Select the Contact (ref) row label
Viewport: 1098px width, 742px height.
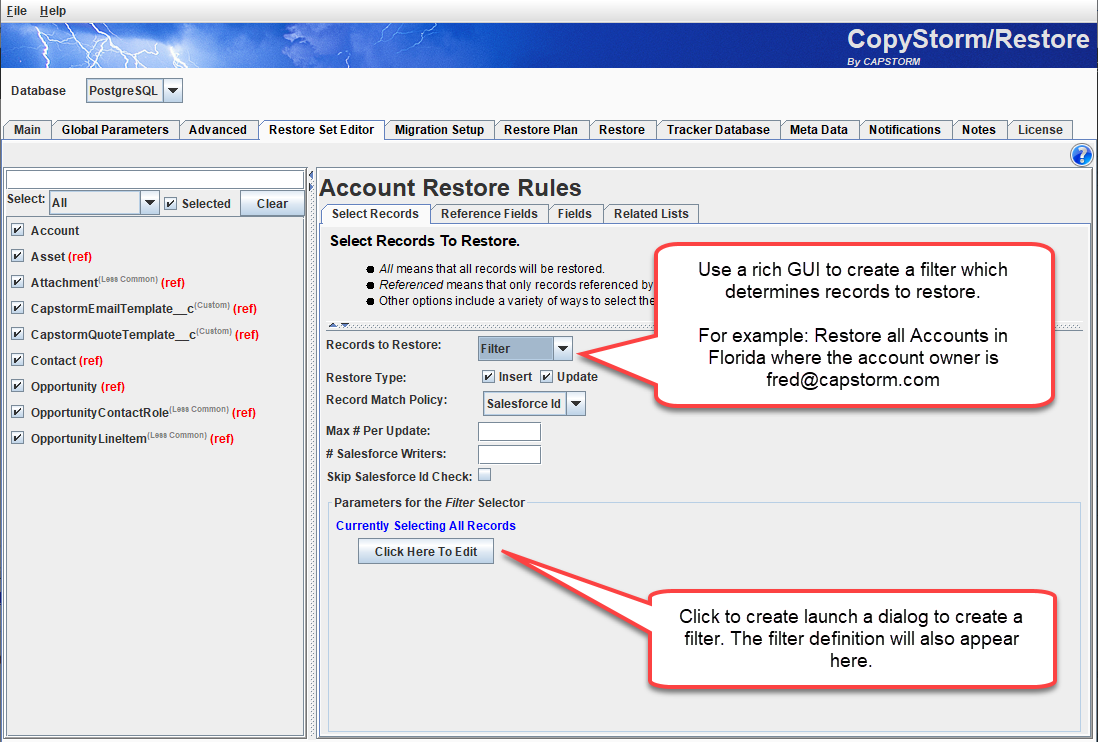tap(67, 360)
